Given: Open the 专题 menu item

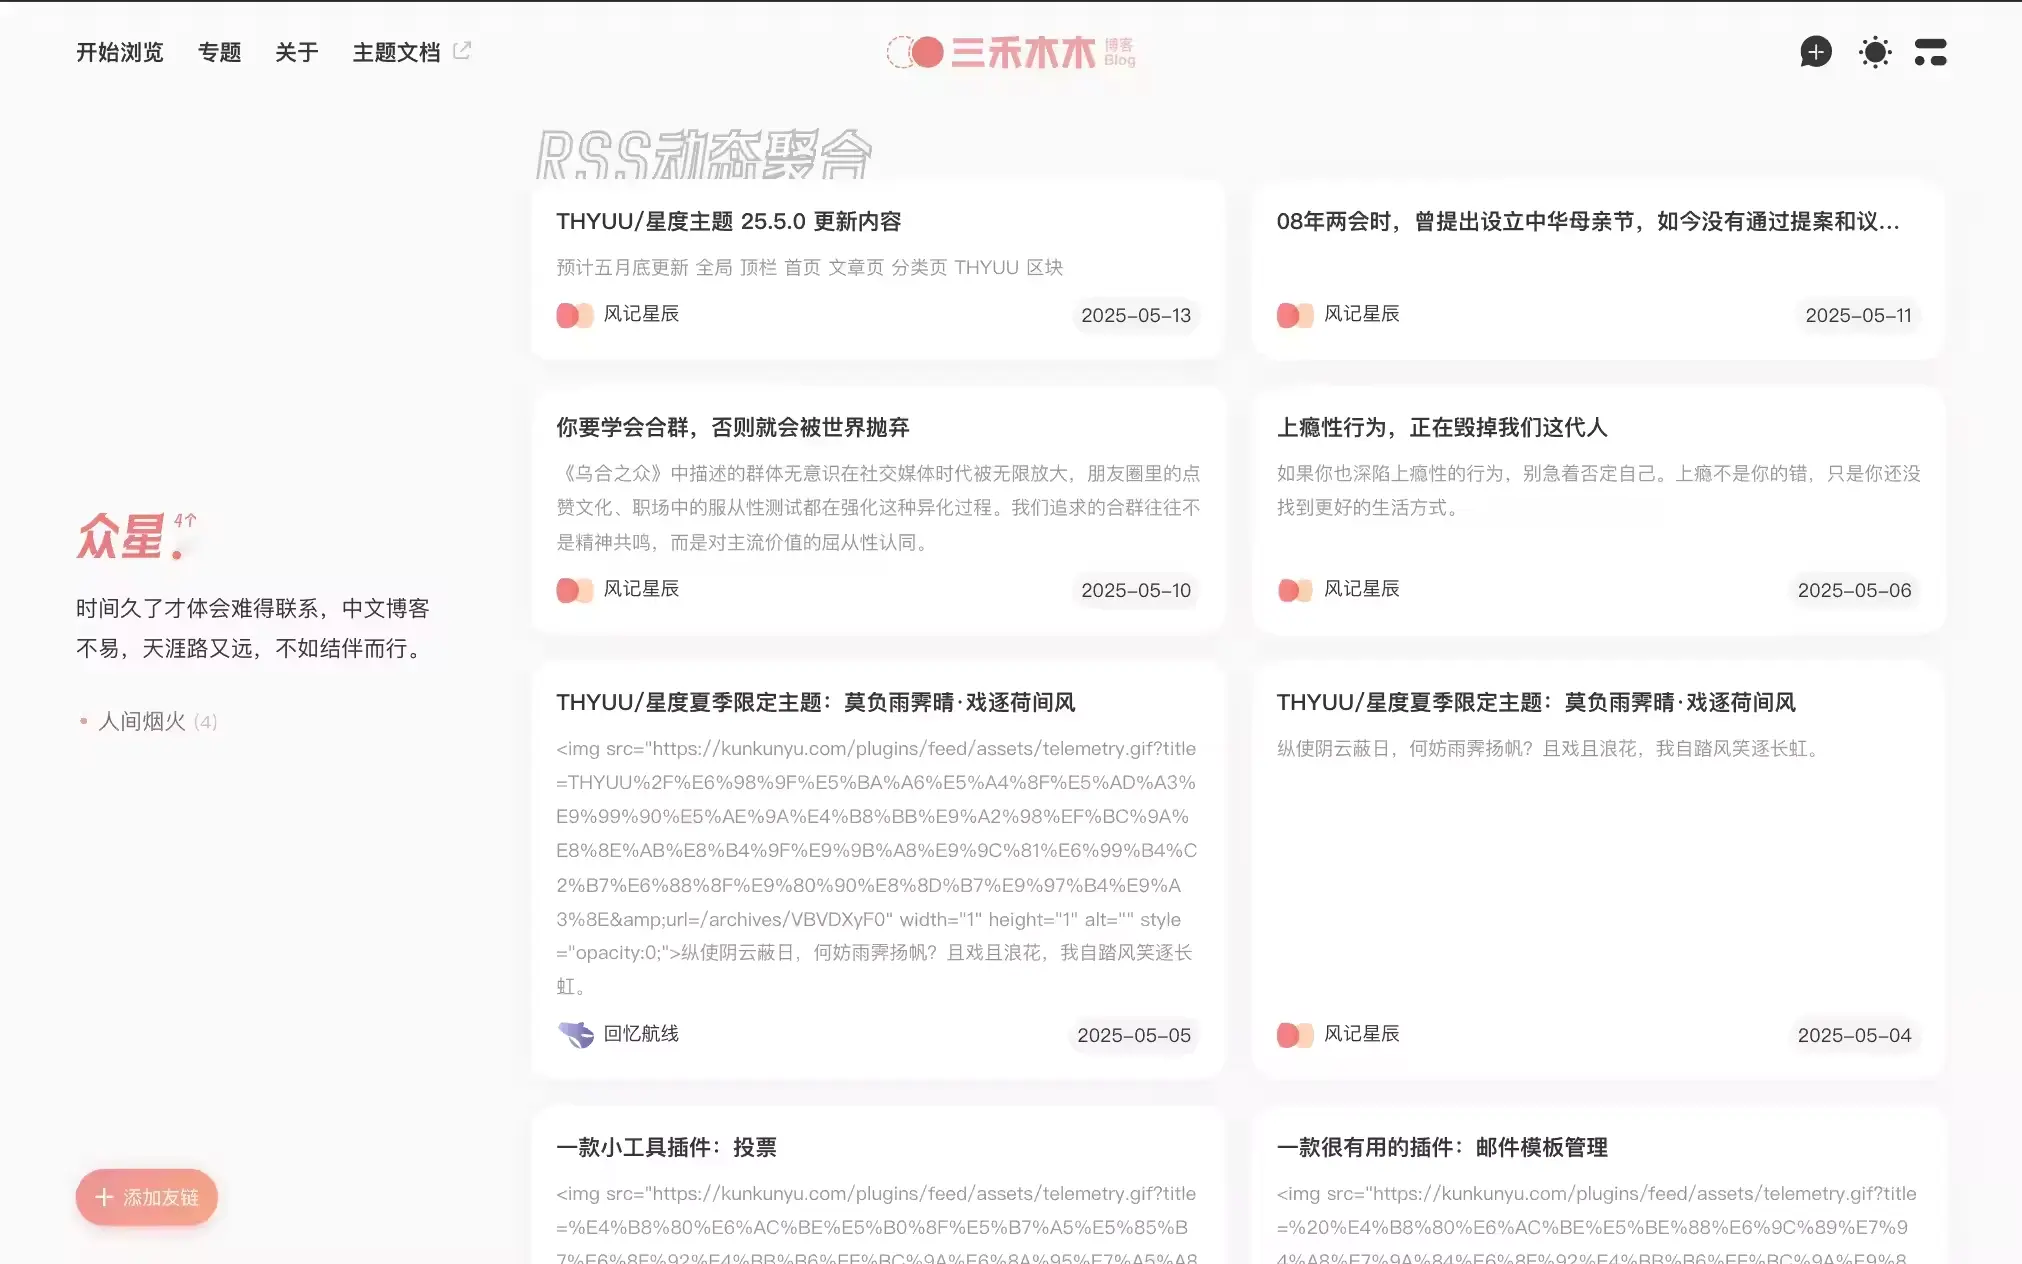Looking at the screenshot, I should pyautogui.click(x=219, y=52).
